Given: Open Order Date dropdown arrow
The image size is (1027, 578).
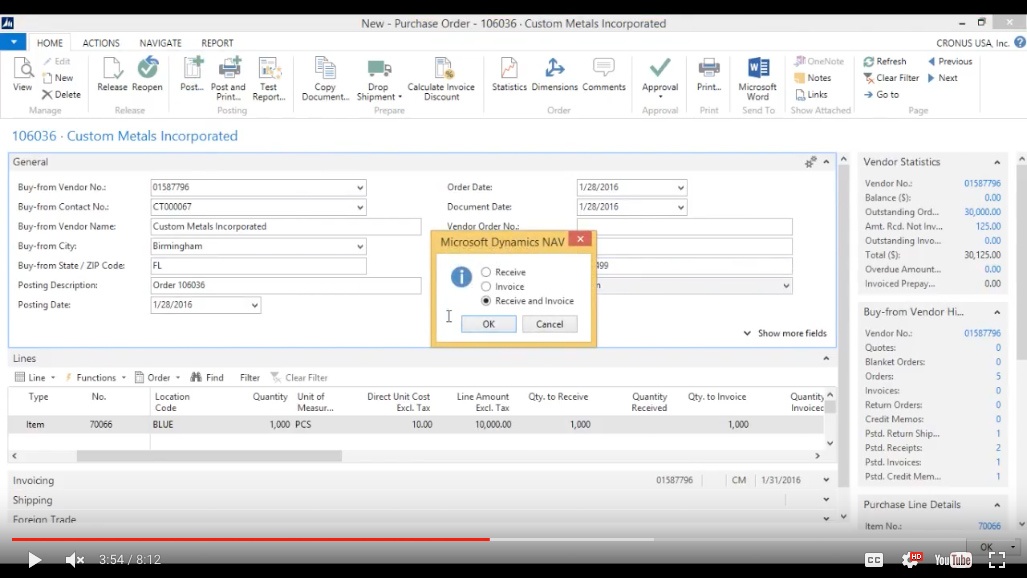Looking at the screenshot, I should [x=681, y=187].
